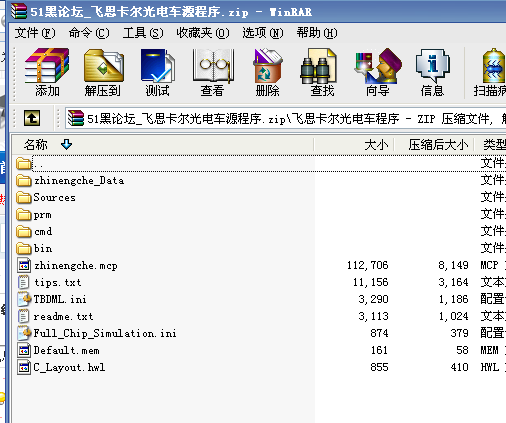Select the zhinengche_Data folder name
Screen dimensions: 506x423
79,181
